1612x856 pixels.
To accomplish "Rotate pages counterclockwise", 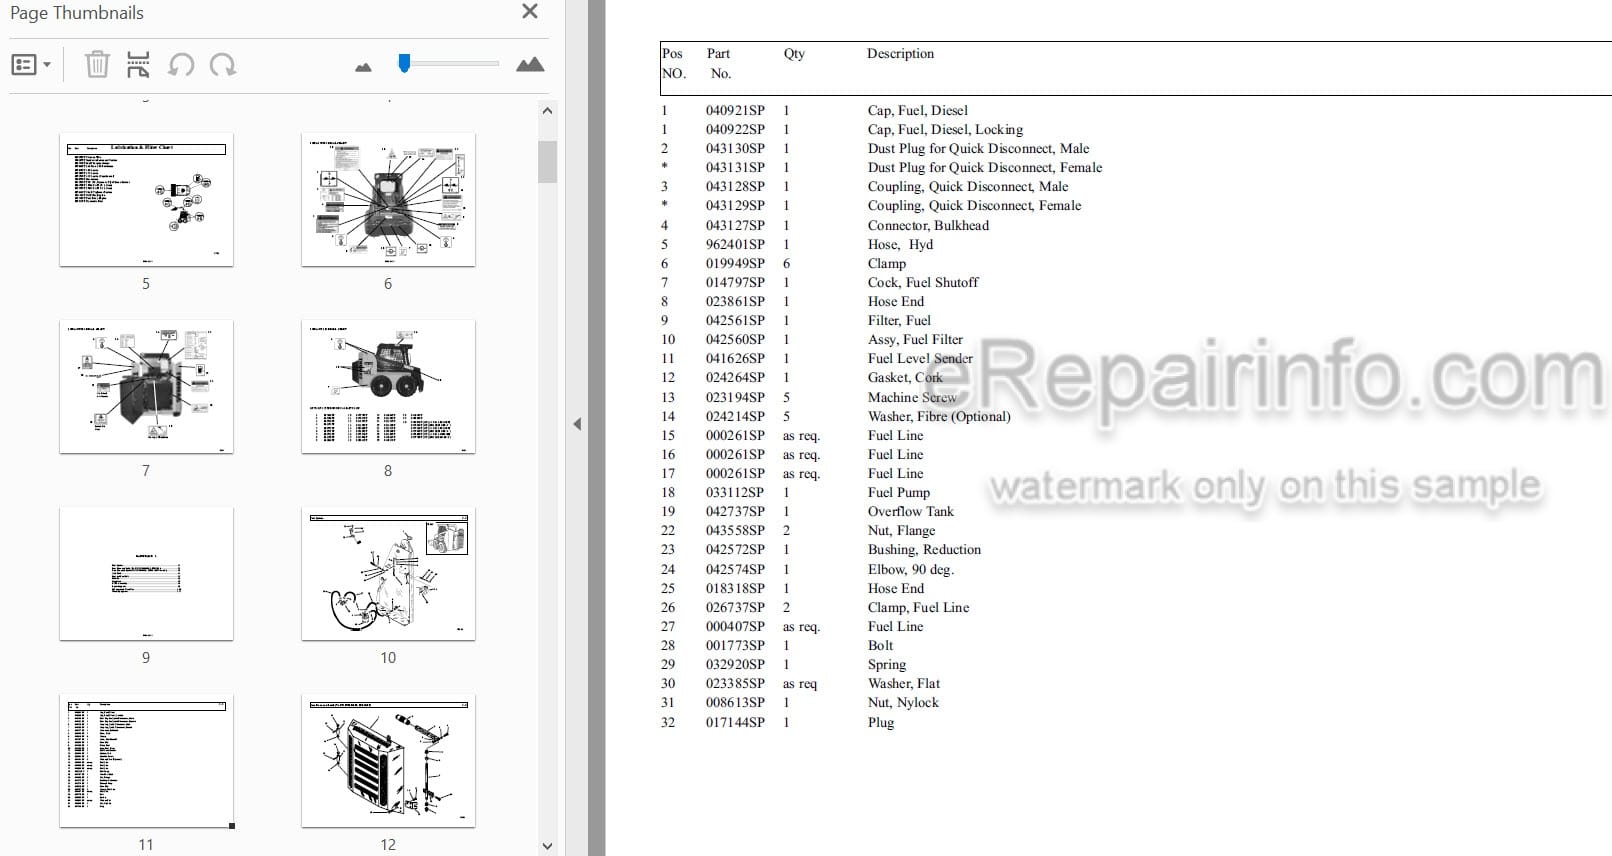I will pos(181,65).
